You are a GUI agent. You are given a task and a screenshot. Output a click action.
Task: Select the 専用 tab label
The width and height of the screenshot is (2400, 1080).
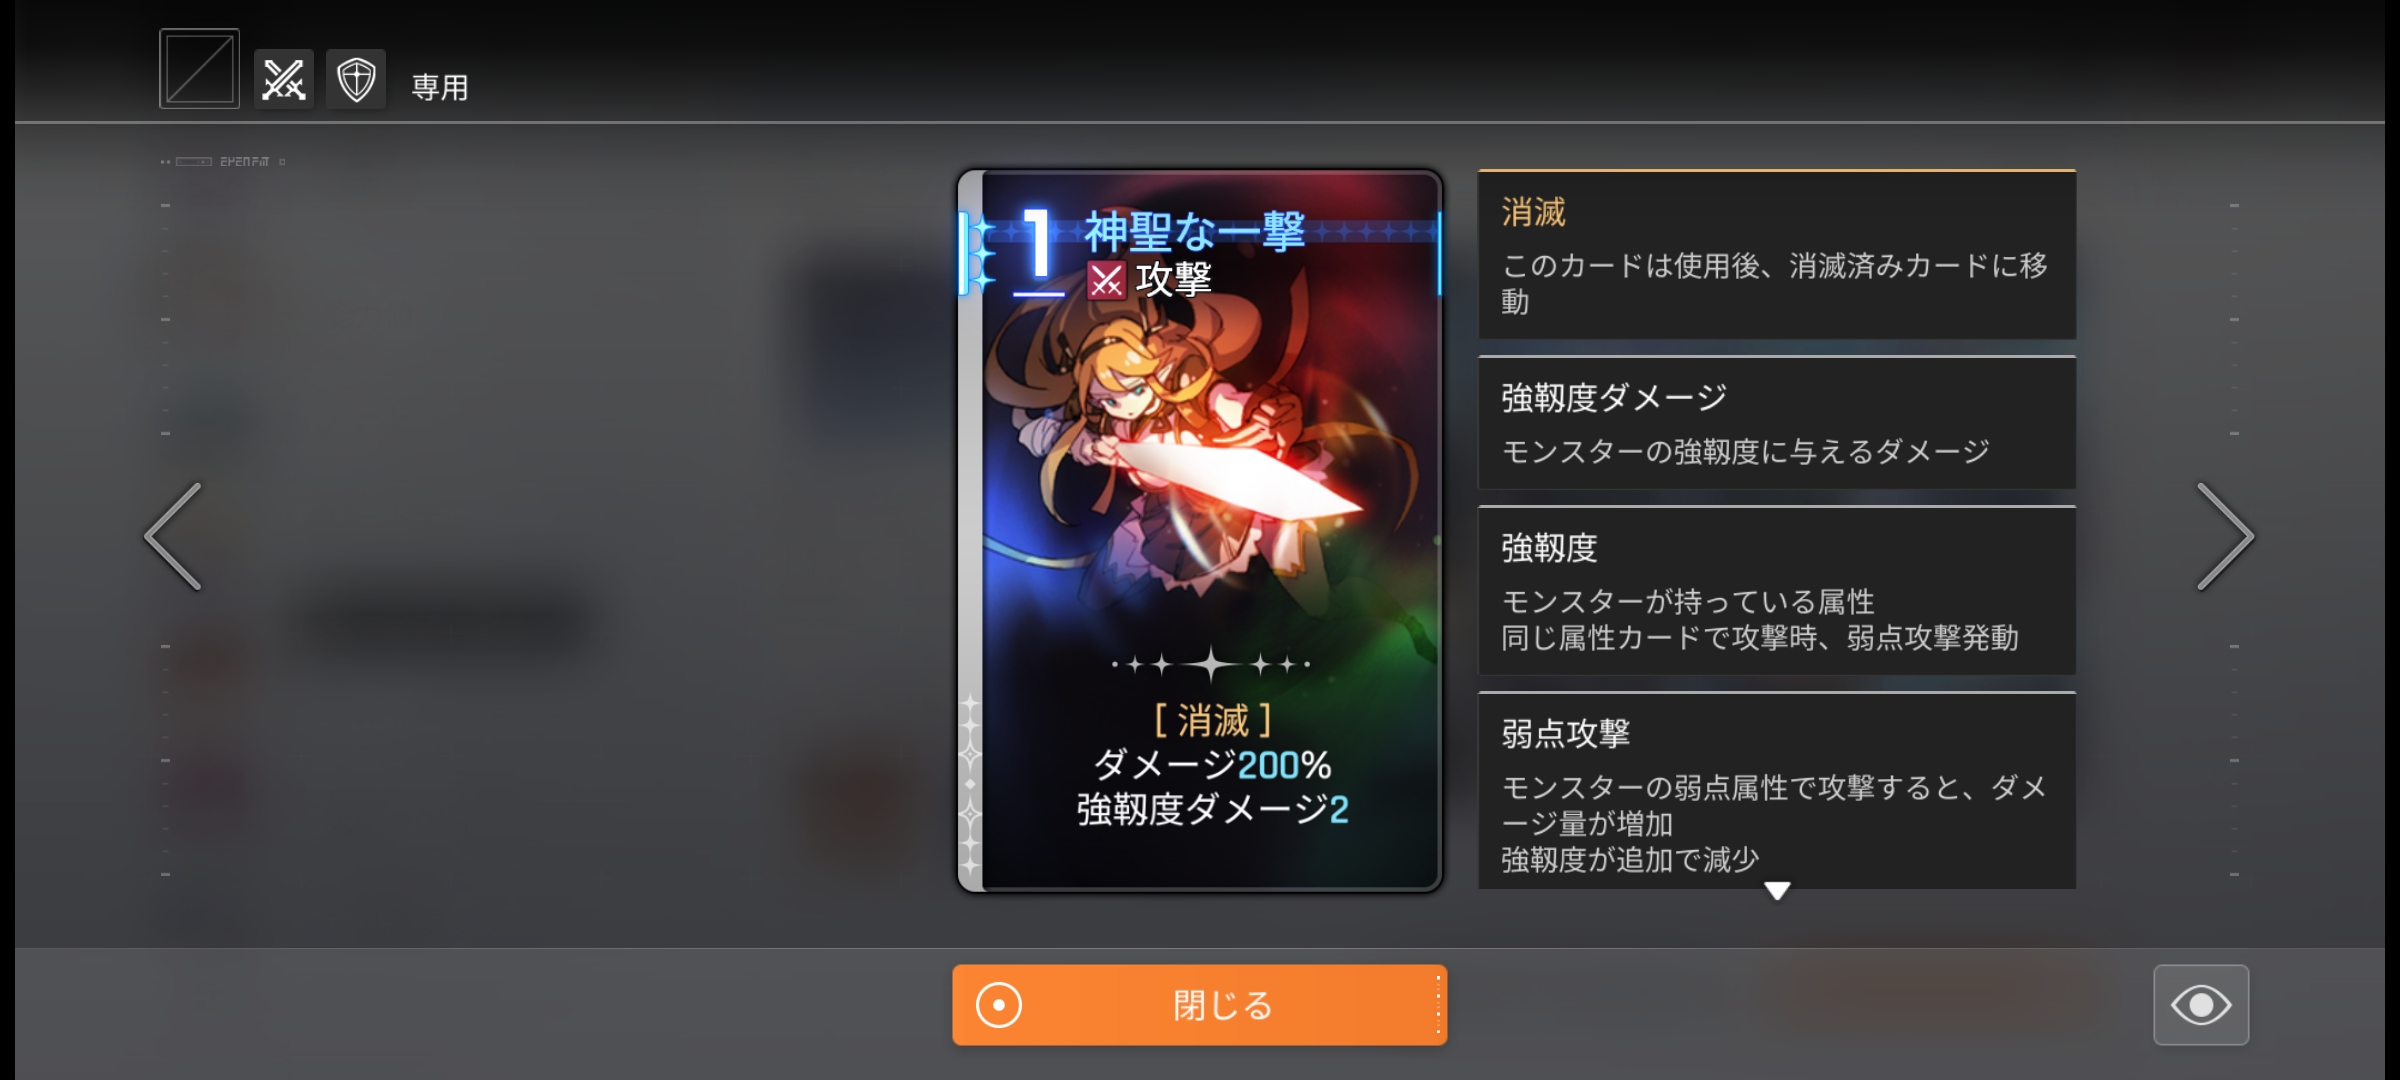click(x=440, y=87)
